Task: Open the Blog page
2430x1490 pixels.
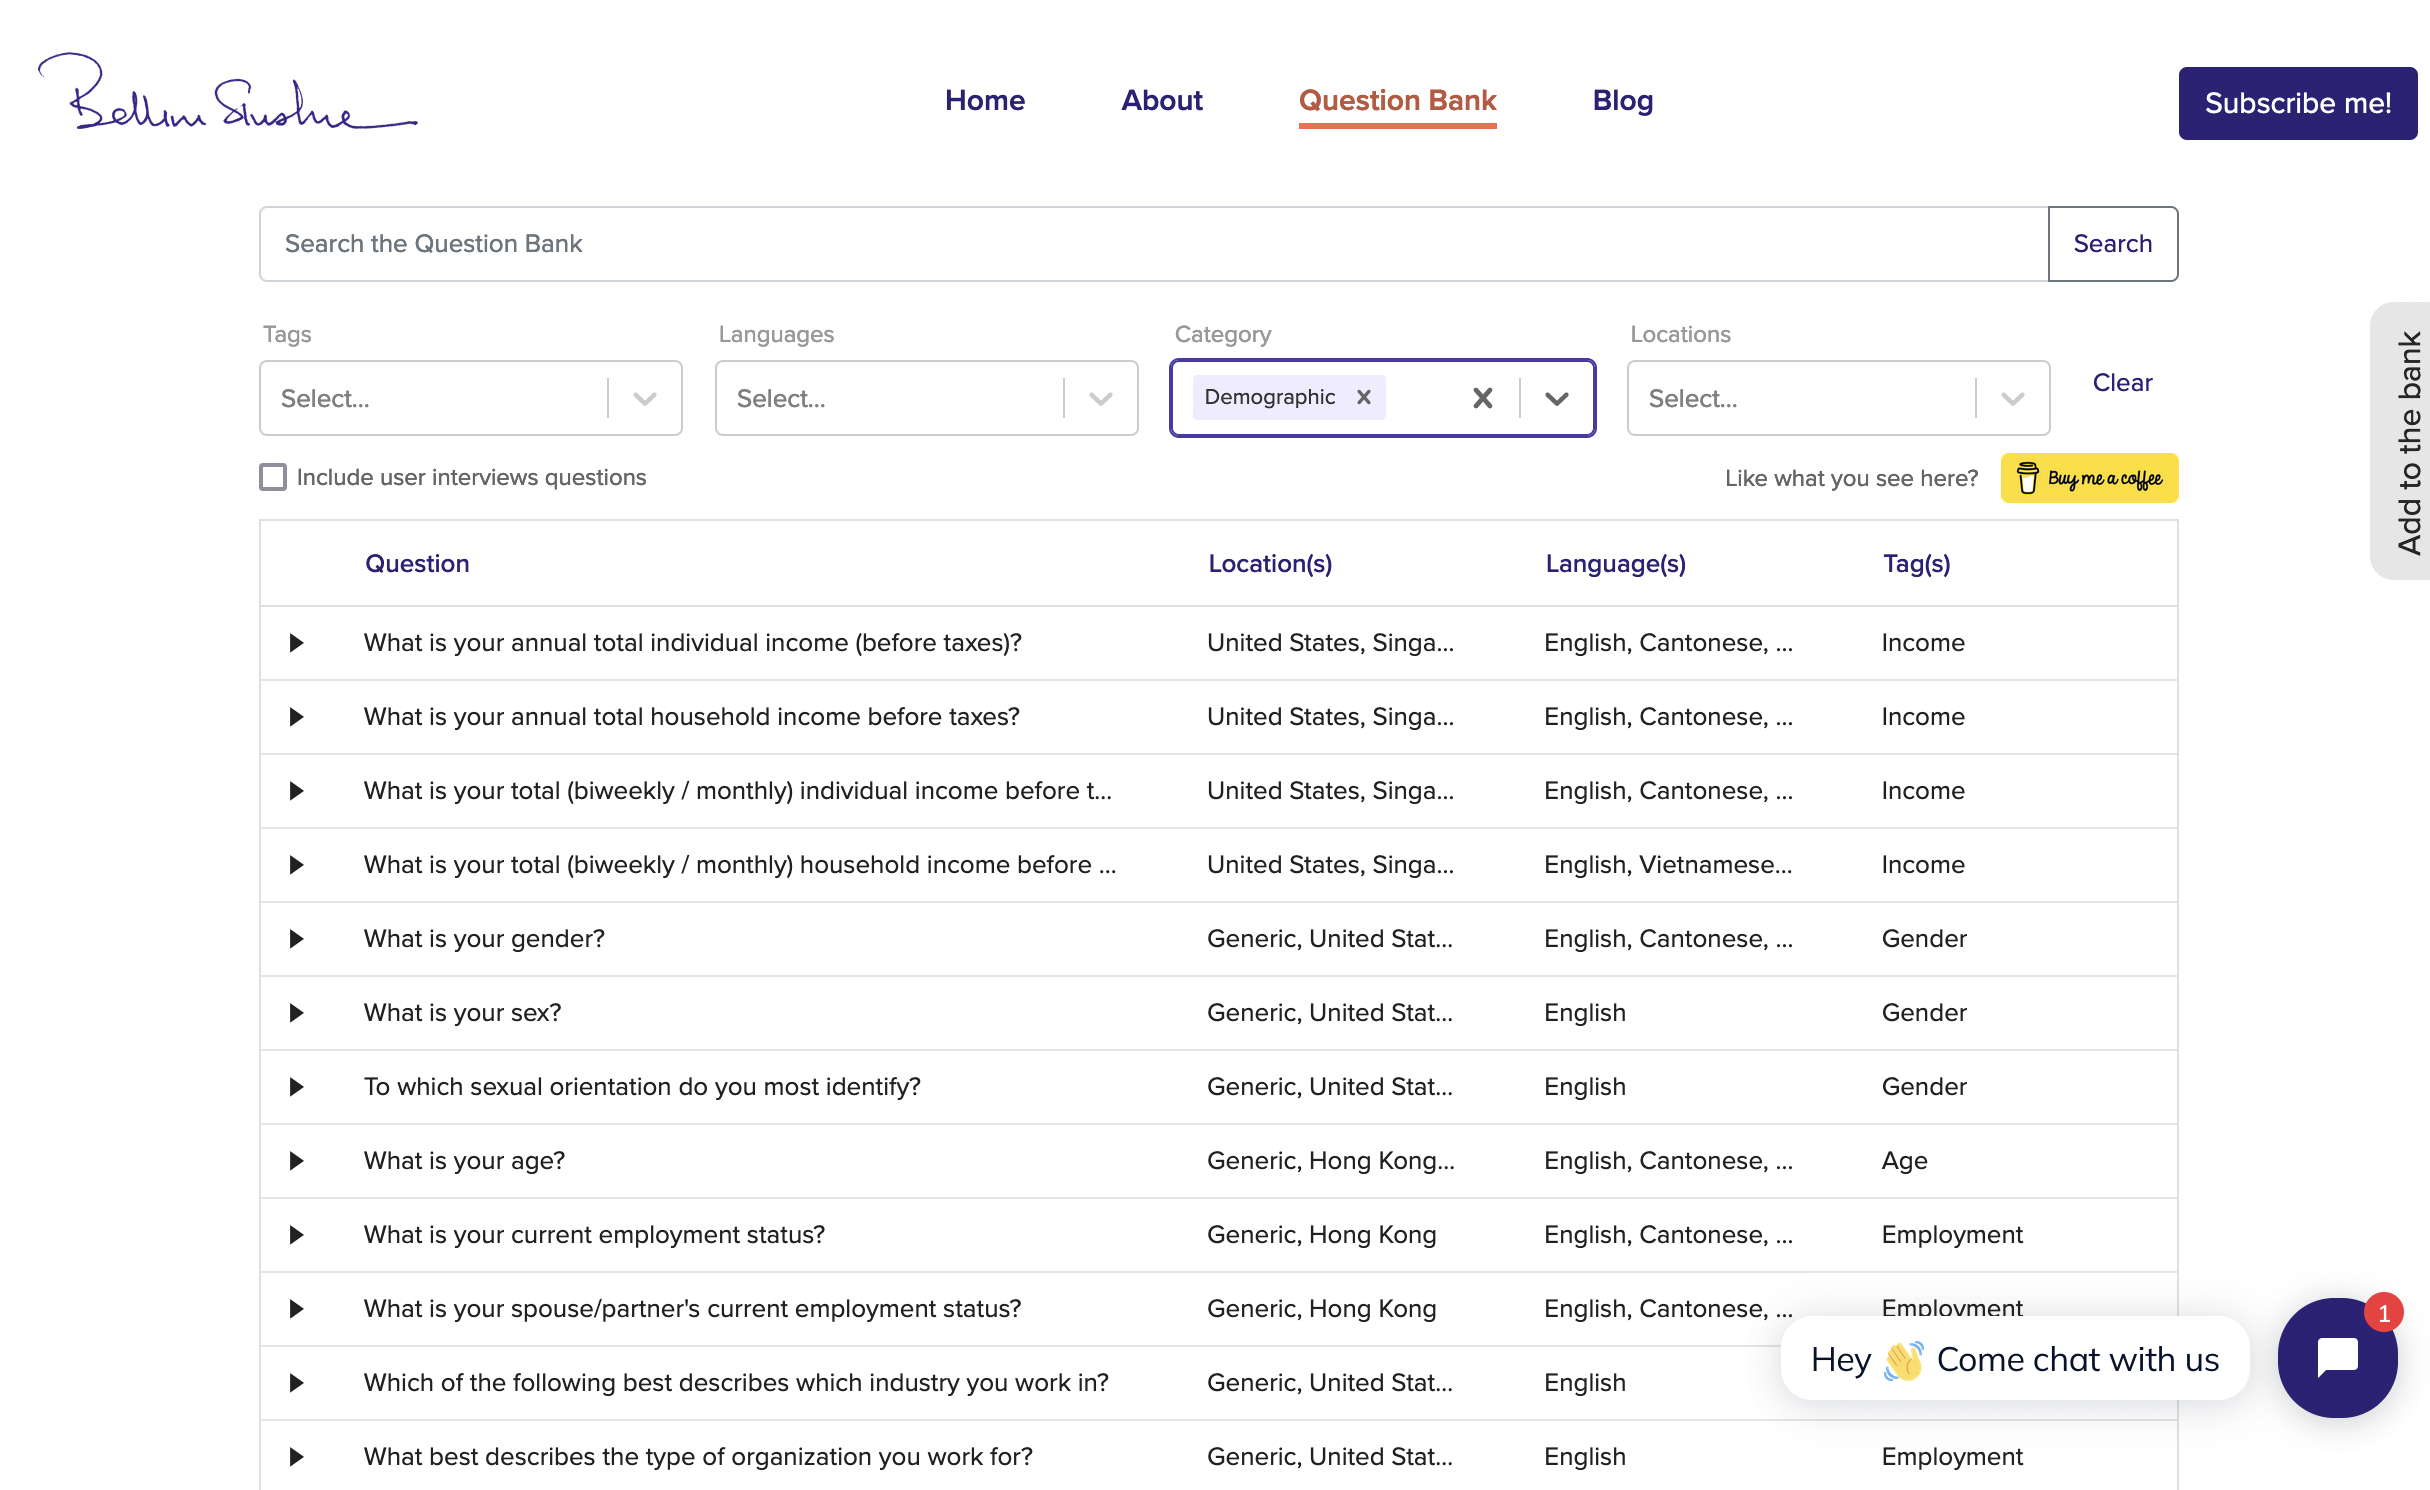Action: pos(1622,100)
